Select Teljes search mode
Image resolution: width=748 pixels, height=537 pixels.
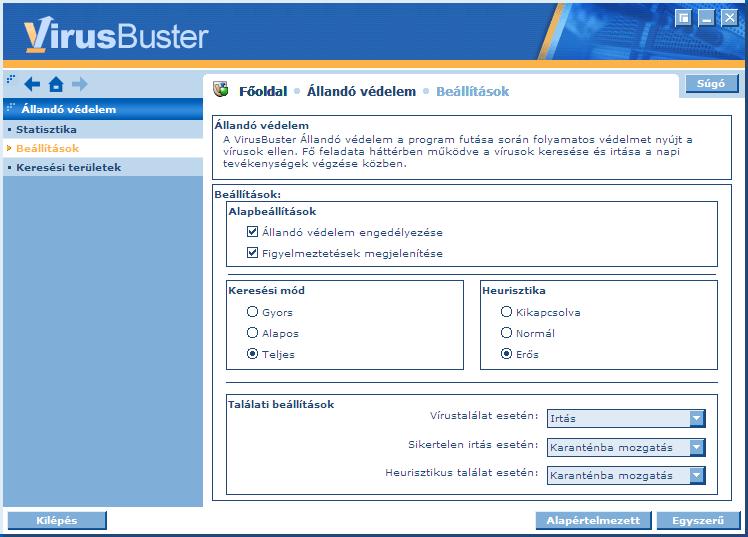(252, 354)
